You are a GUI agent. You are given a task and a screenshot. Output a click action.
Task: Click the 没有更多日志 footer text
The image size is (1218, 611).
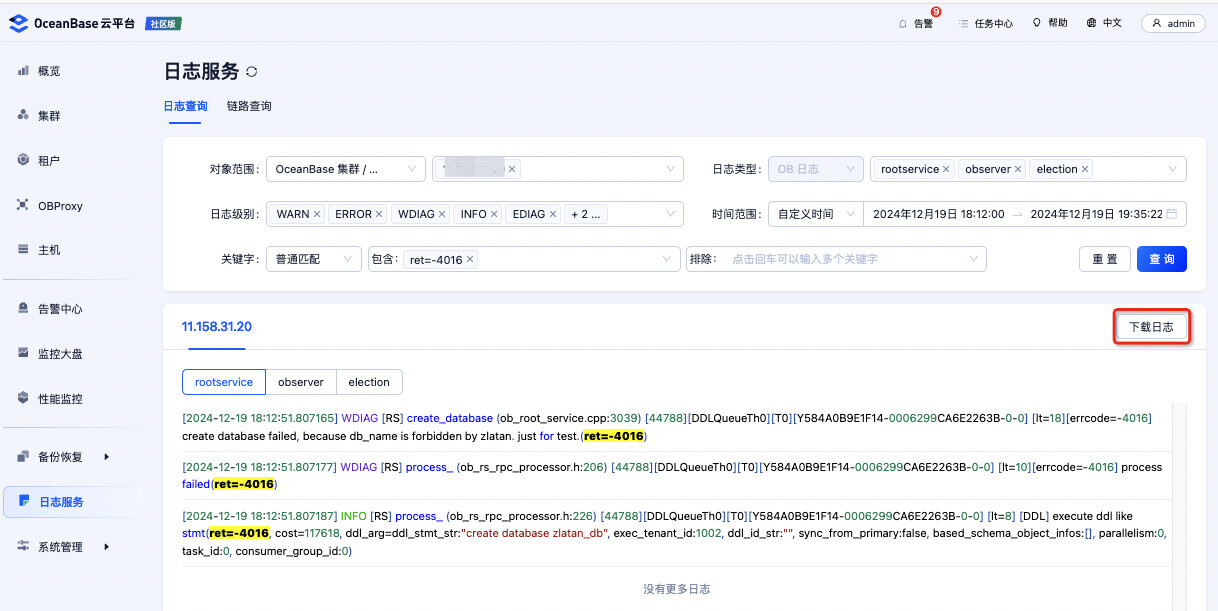click(676, 589)
